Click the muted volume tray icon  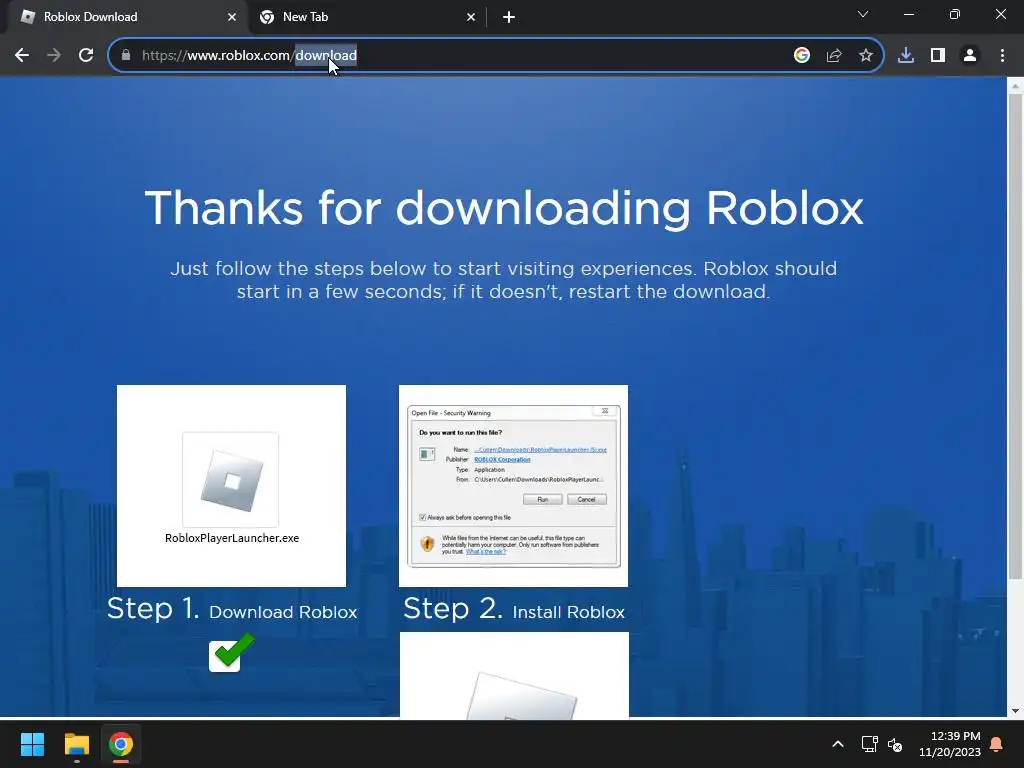[x=895, y=744]
